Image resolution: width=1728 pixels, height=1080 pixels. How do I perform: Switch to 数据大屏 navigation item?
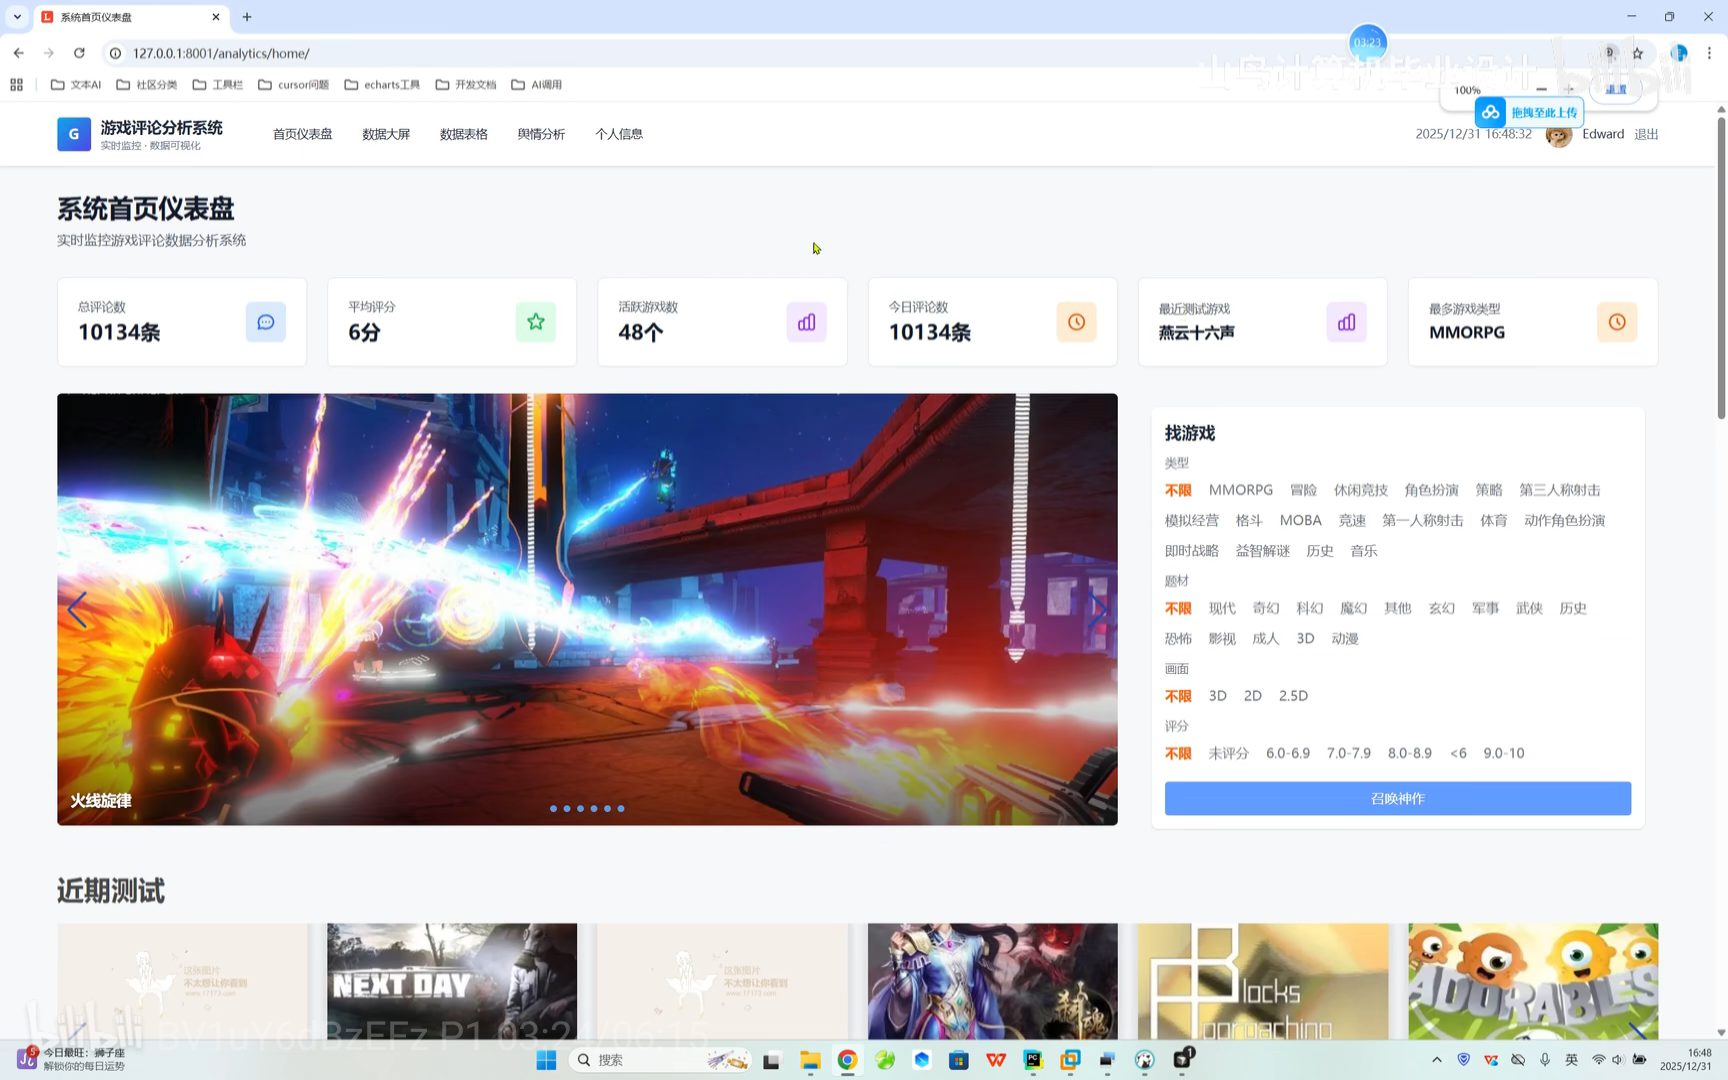(x=386, y=133)
